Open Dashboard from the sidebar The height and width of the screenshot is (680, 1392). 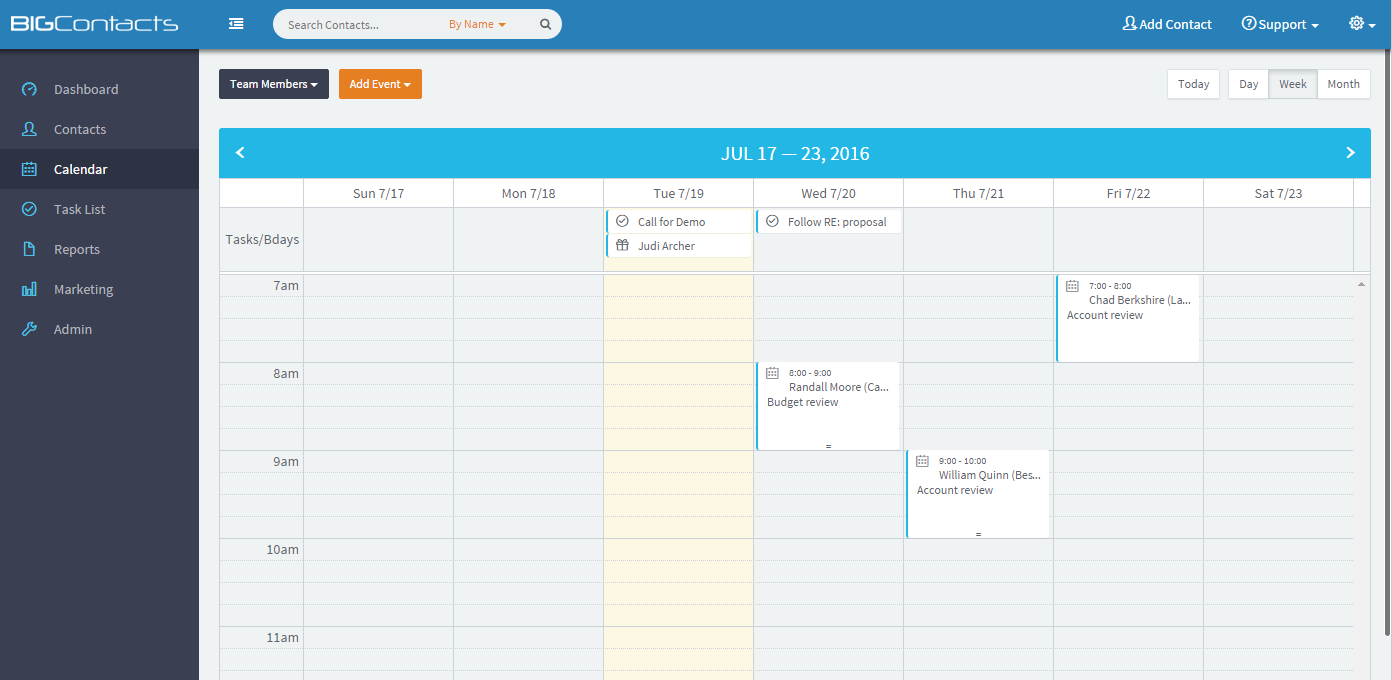86,89
